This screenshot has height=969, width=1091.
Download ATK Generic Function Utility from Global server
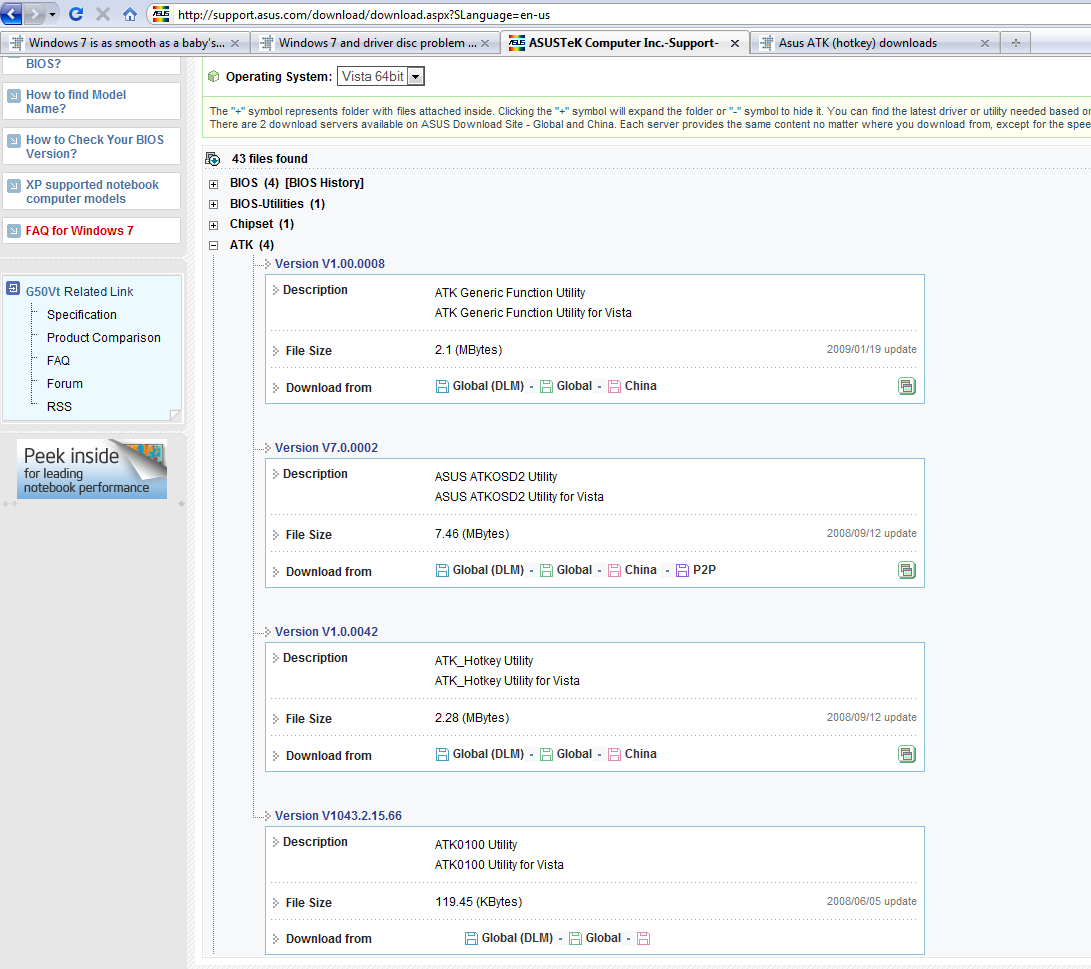click(566, 386)
